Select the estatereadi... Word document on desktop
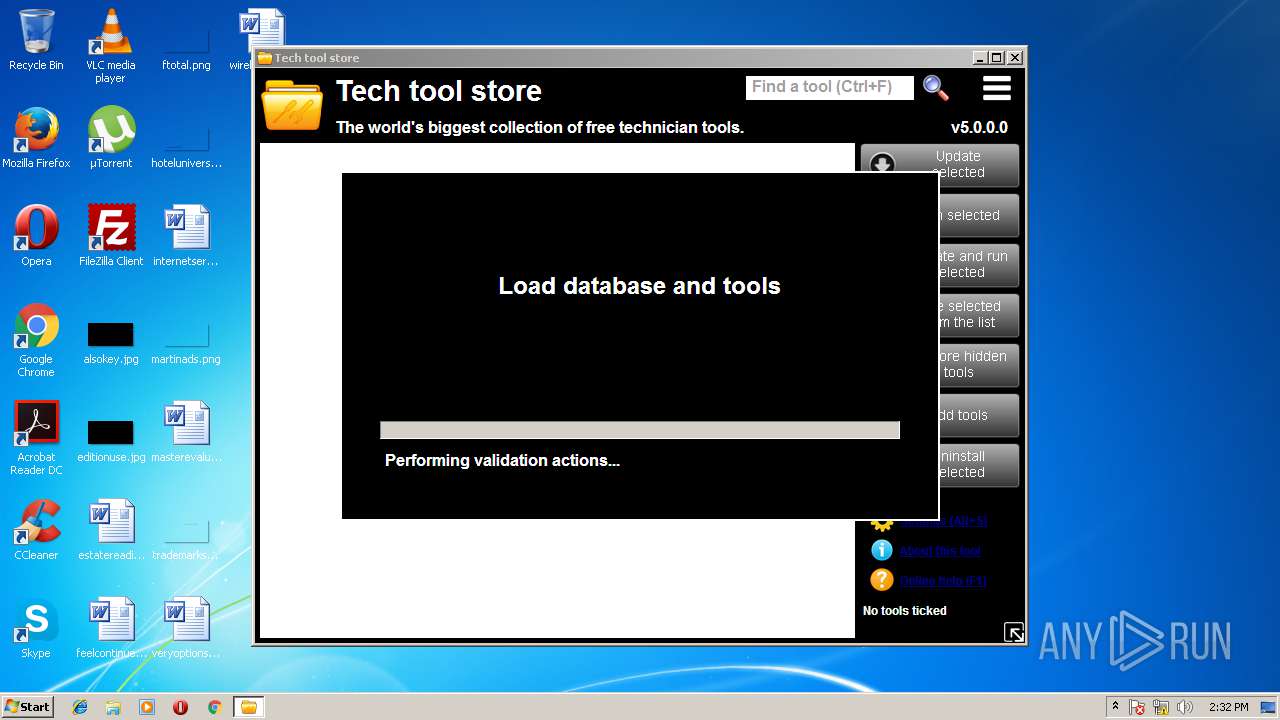The width and height of the screenshot is (1280, 720). click(x=110, y=530)
